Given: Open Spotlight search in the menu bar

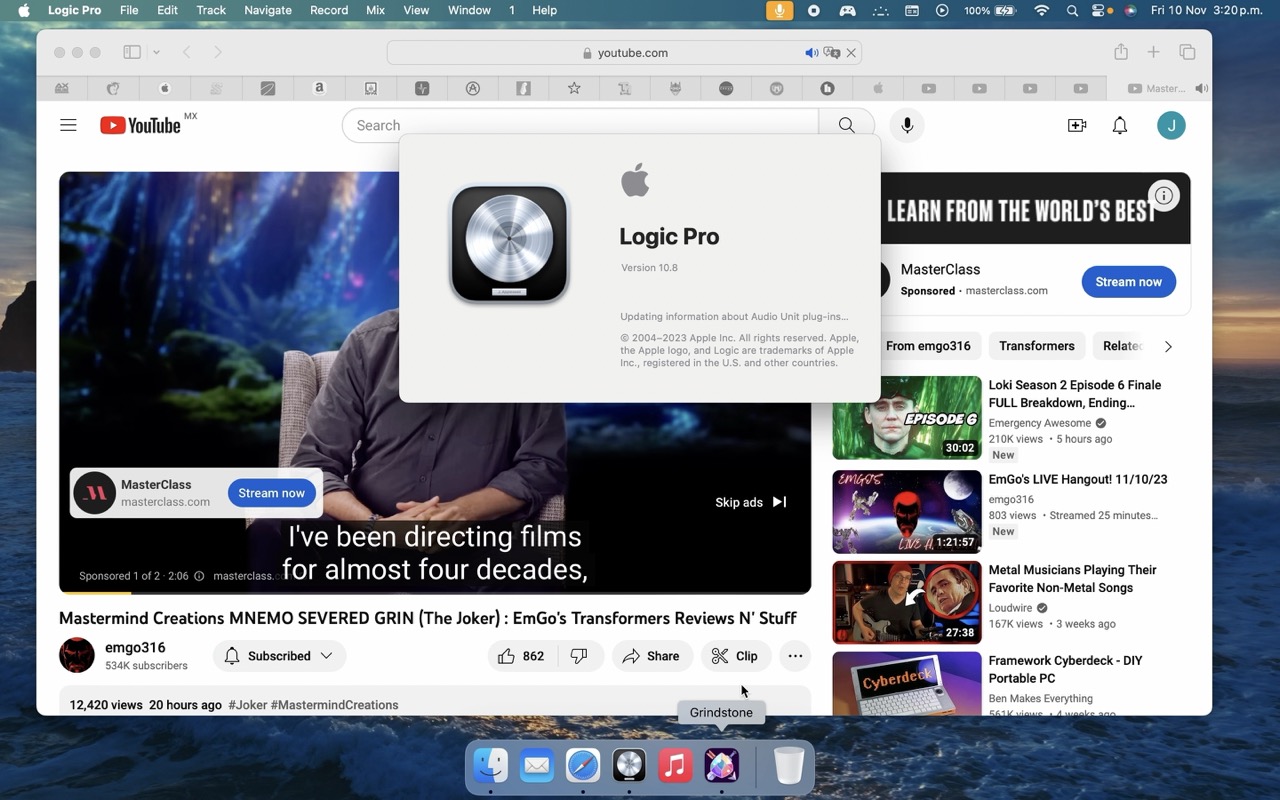Looking at the screenshot, I should 1071,10.
